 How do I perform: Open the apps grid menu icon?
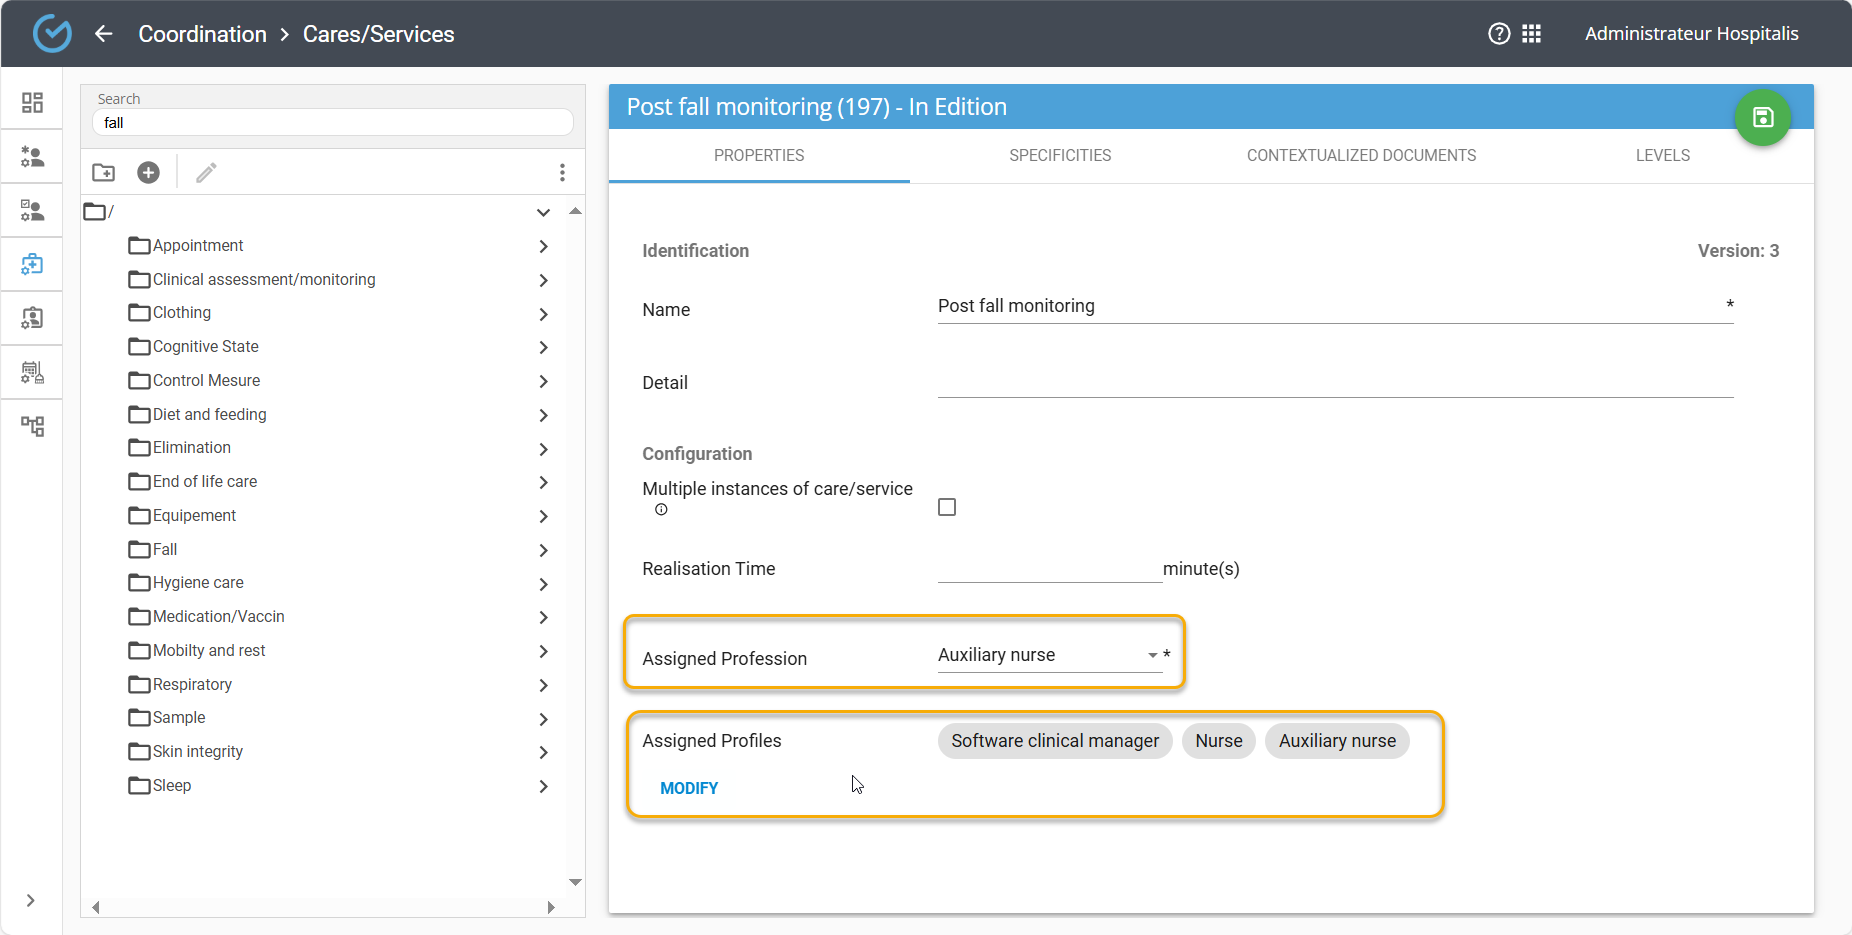coord(1531,34)
